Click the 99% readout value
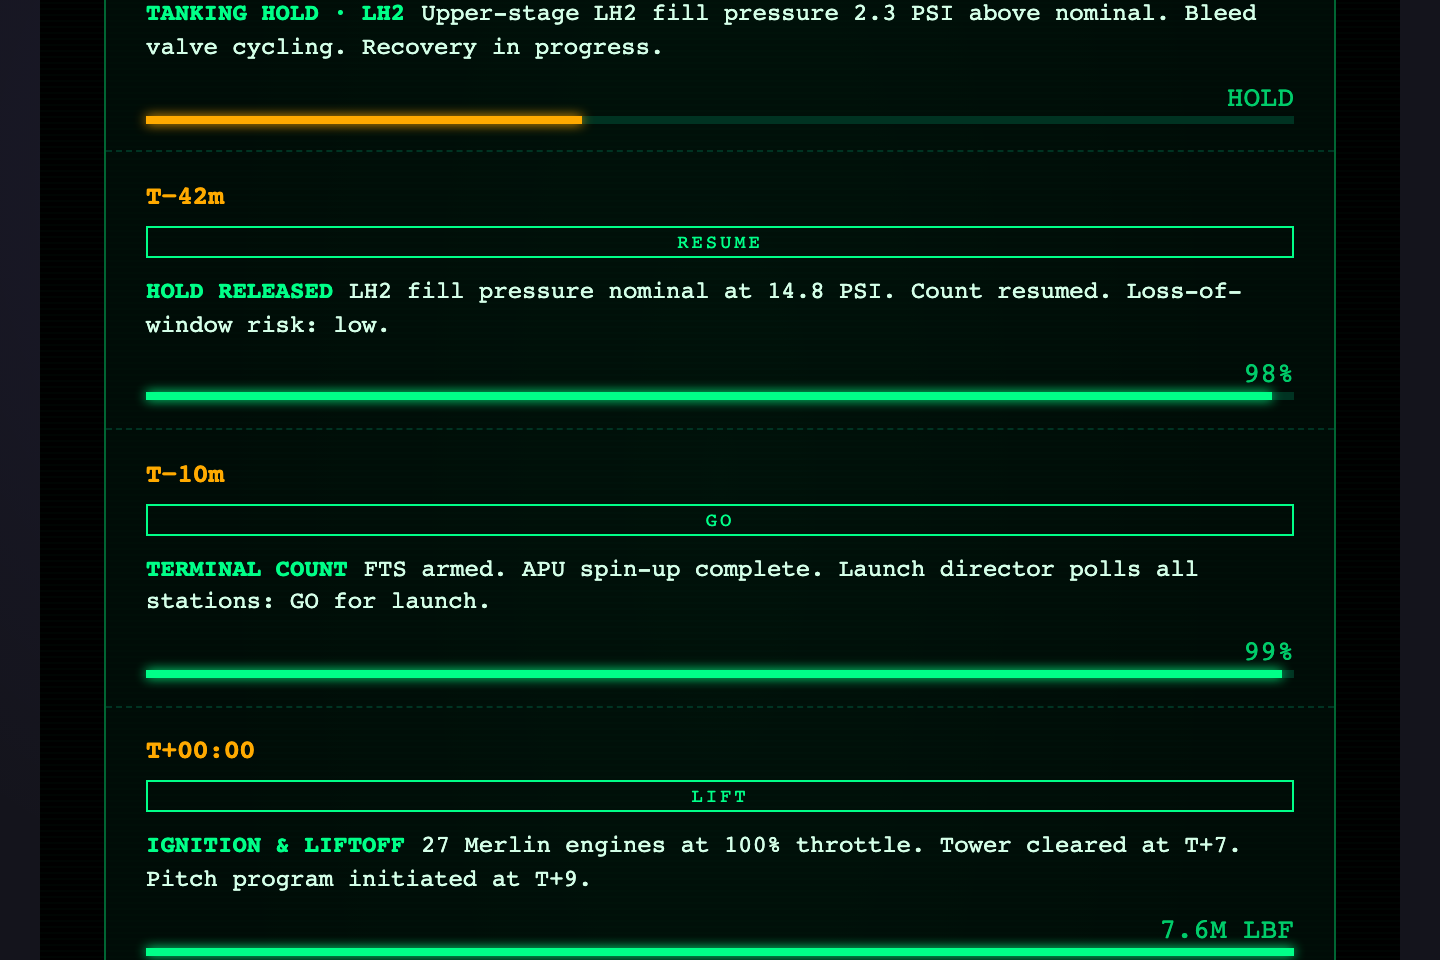The height and width of the screenshot is (960, 1440). [1269, 652]
